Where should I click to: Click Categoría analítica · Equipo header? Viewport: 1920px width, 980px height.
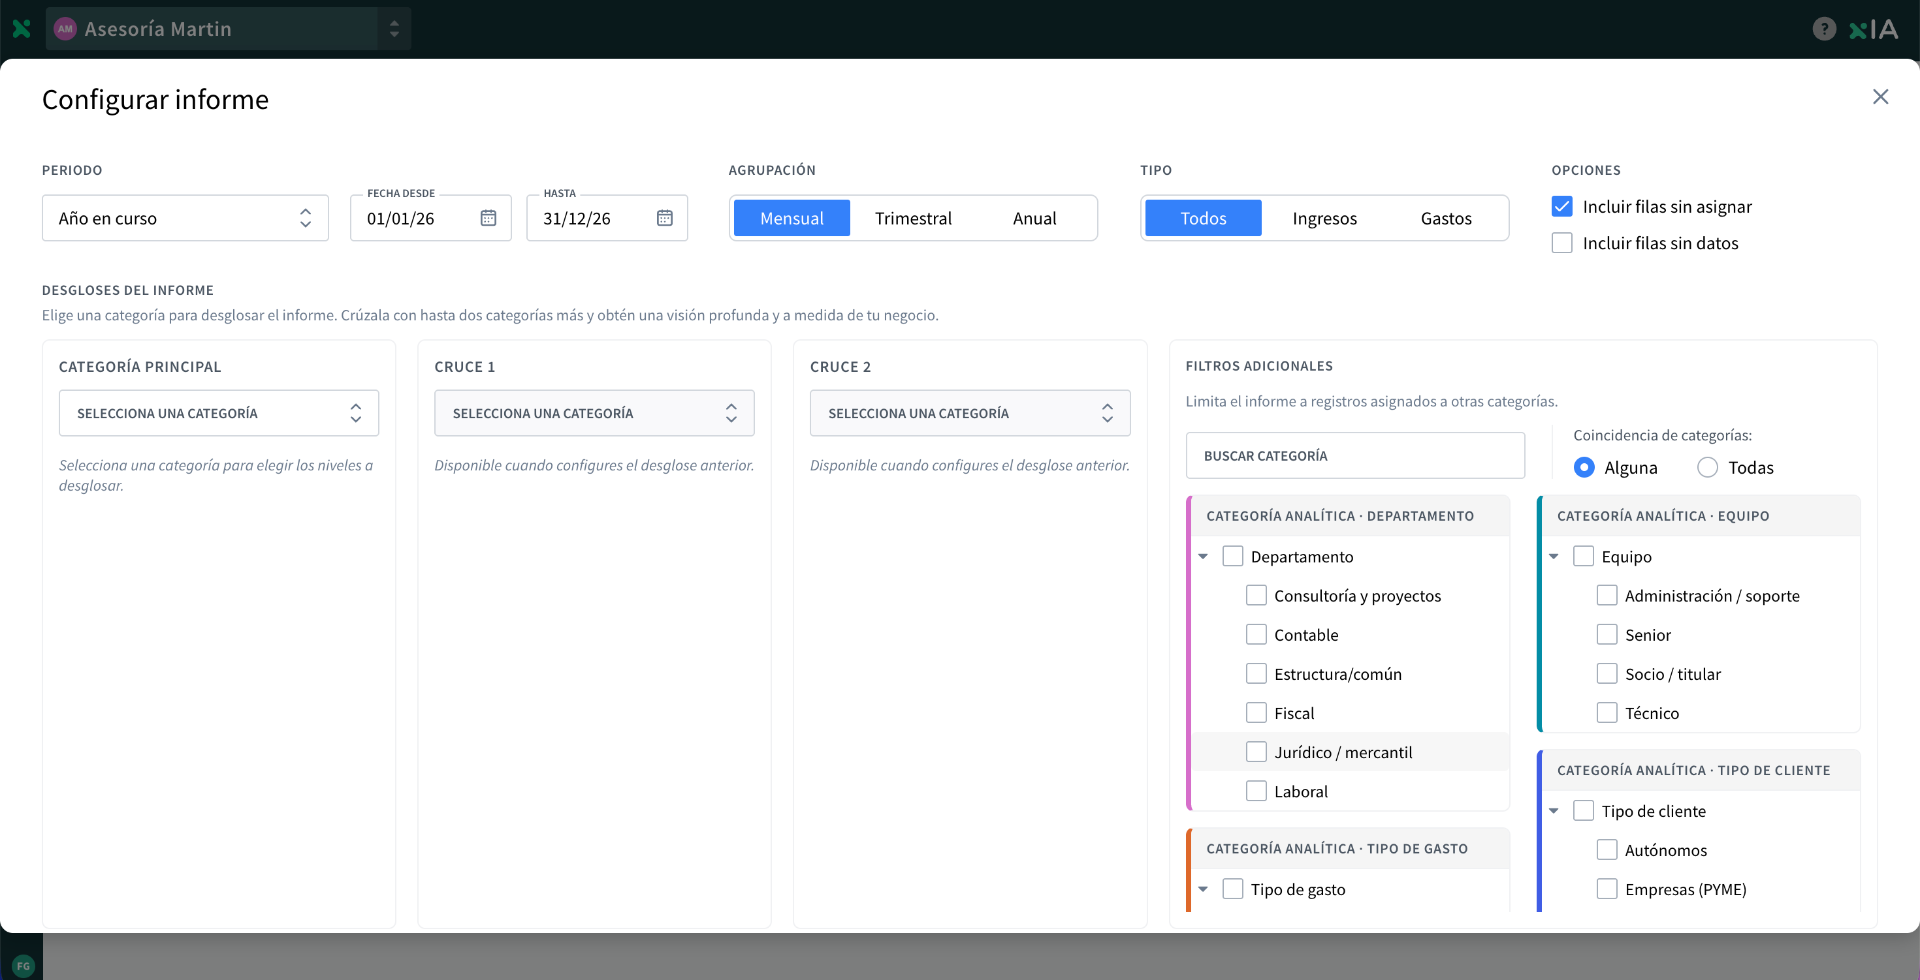[x=1701, y=516]
